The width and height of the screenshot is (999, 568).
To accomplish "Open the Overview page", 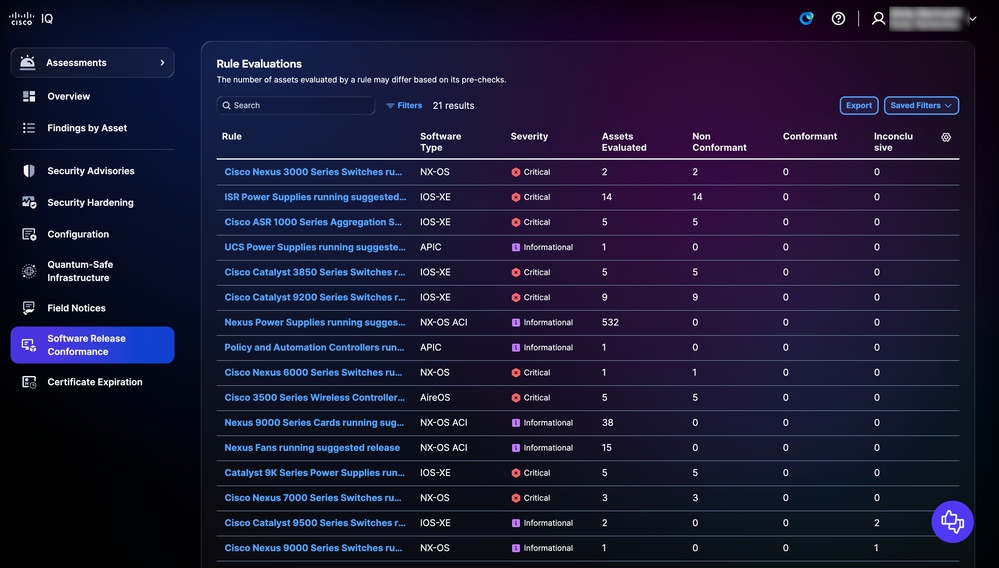I will 68,96.
